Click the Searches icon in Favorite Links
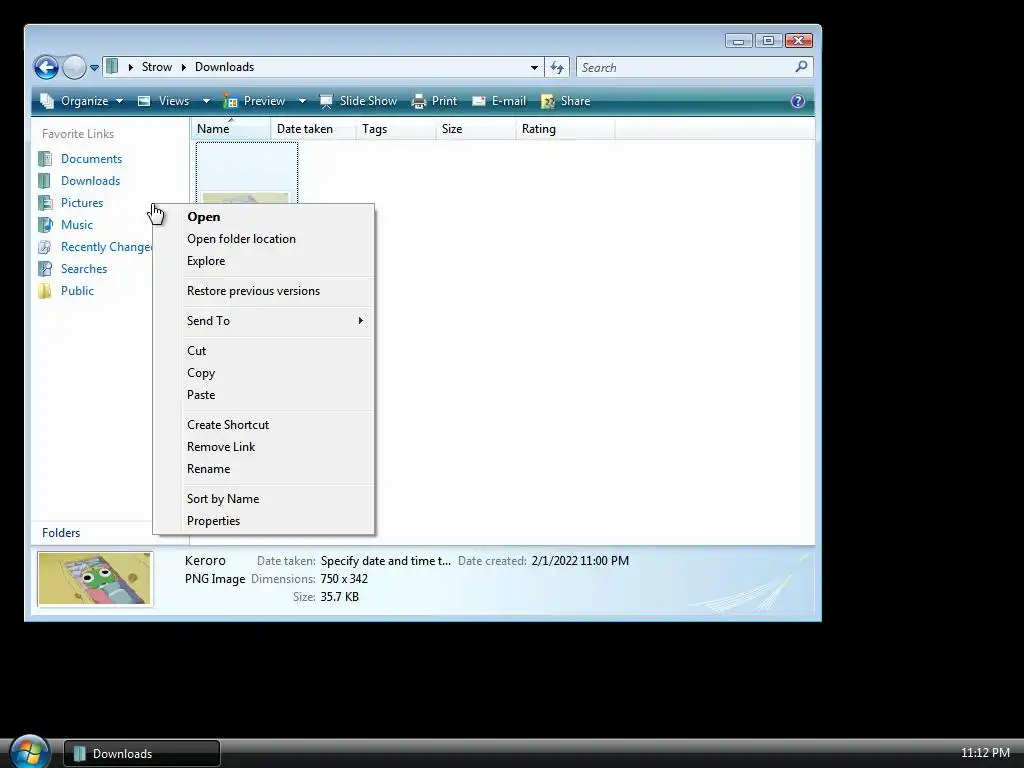The image size is (1024, 768). pos(45,269)
